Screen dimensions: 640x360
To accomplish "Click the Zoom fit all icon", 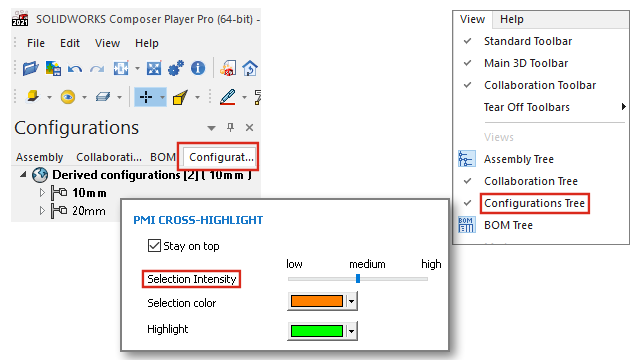I will click(154, 68).
